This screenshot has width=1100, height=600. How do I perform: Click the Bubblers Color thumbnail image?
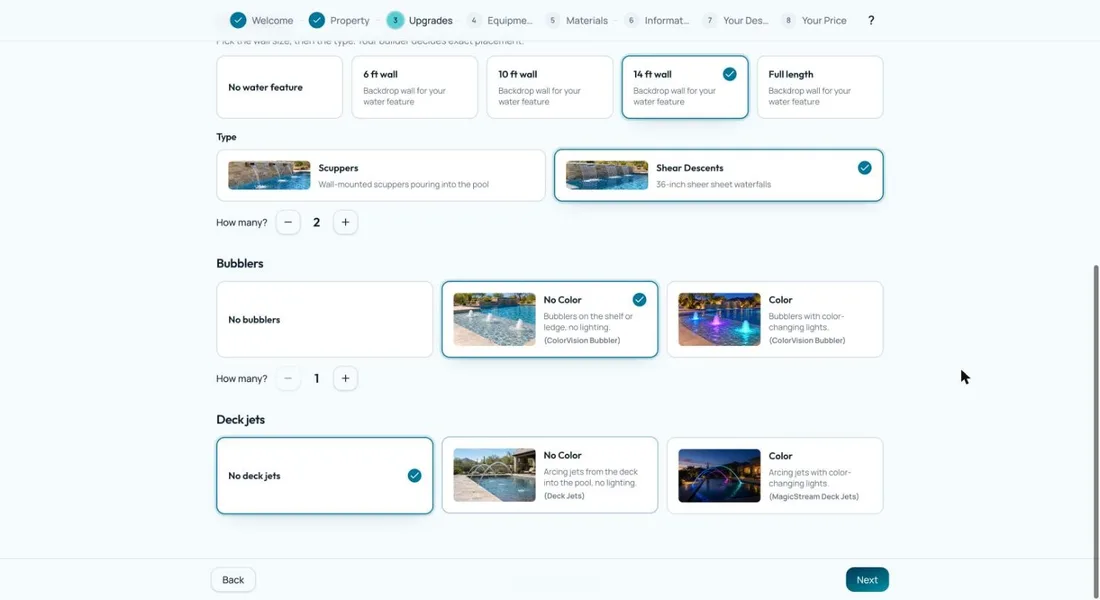coord(719,319)
